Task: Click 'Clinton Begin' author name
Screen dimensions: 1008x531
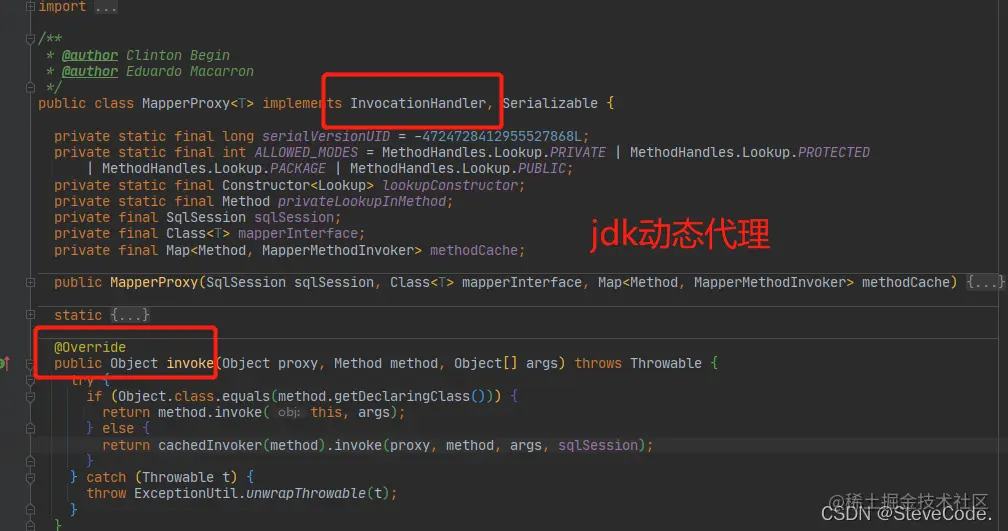Action: pyautogui.click(x=178, y=55)
